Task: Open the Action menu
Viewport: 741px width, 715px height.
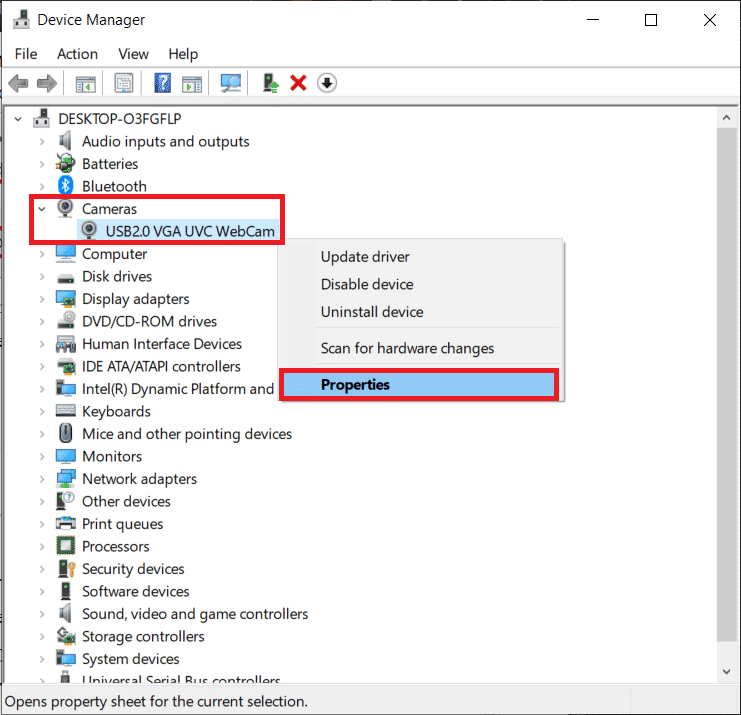Action: [x=77, y=54]
